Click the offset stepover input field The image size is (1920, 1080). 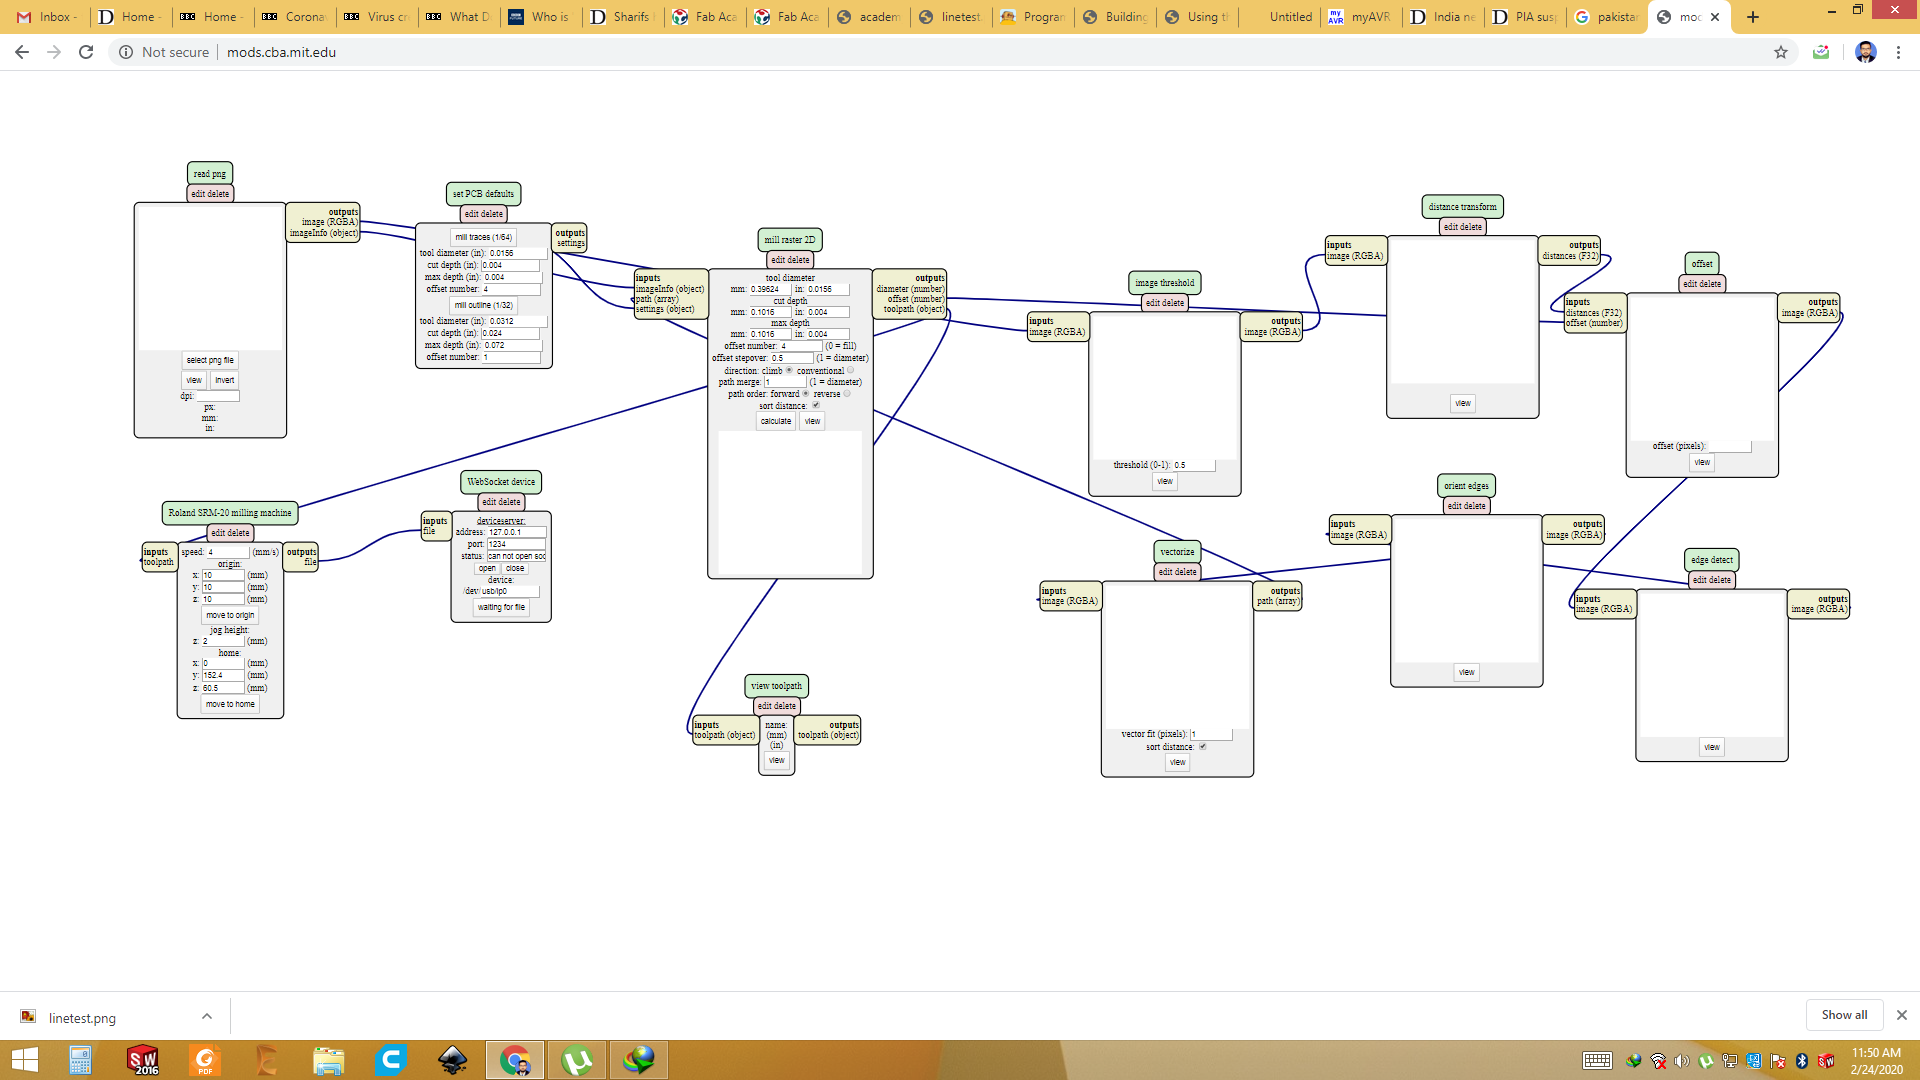(792, 358)
